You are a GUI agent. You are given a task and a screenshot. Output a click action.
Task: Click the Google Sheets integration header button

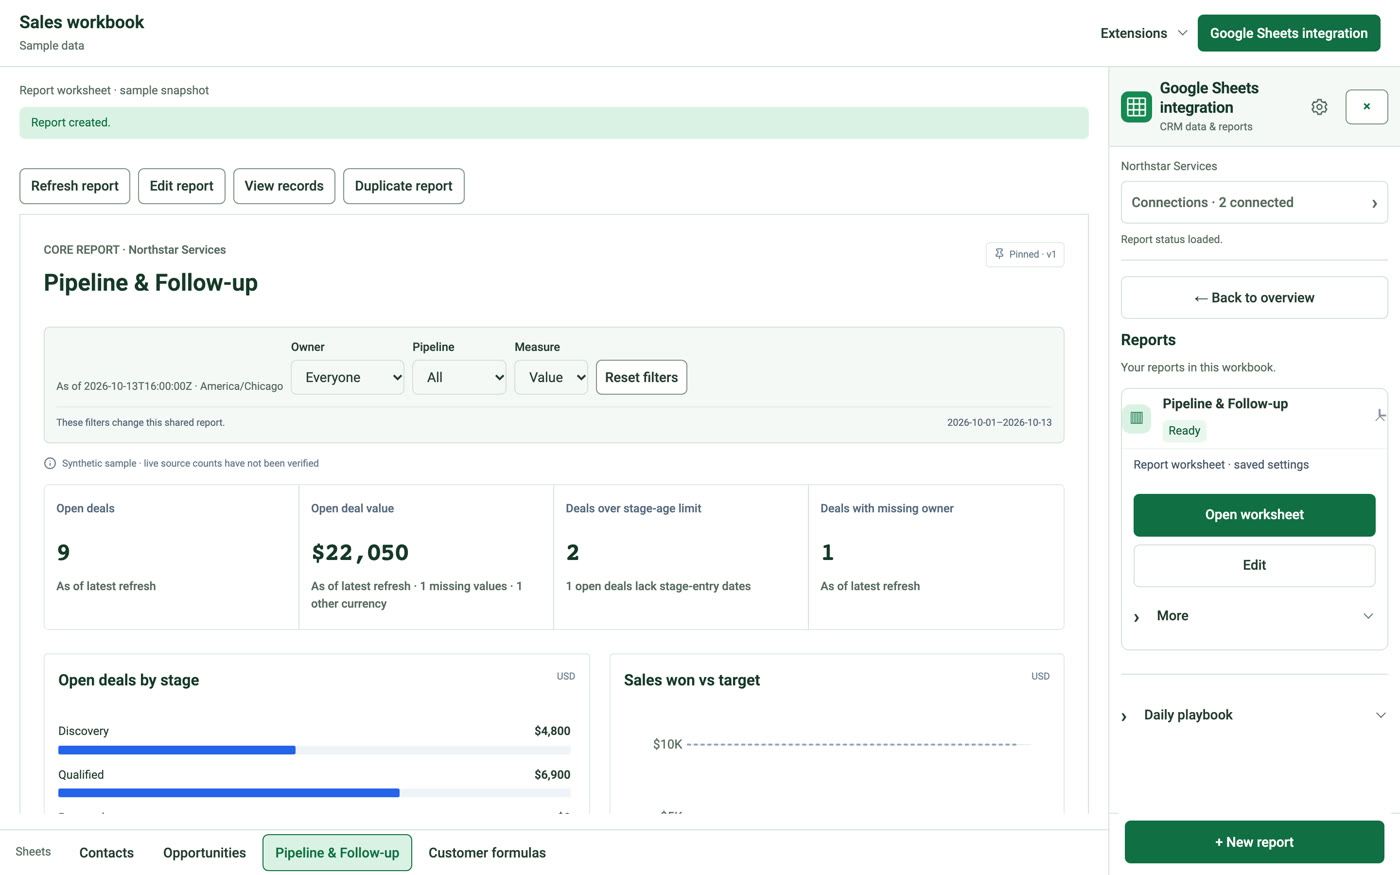tap(1289, 33)
